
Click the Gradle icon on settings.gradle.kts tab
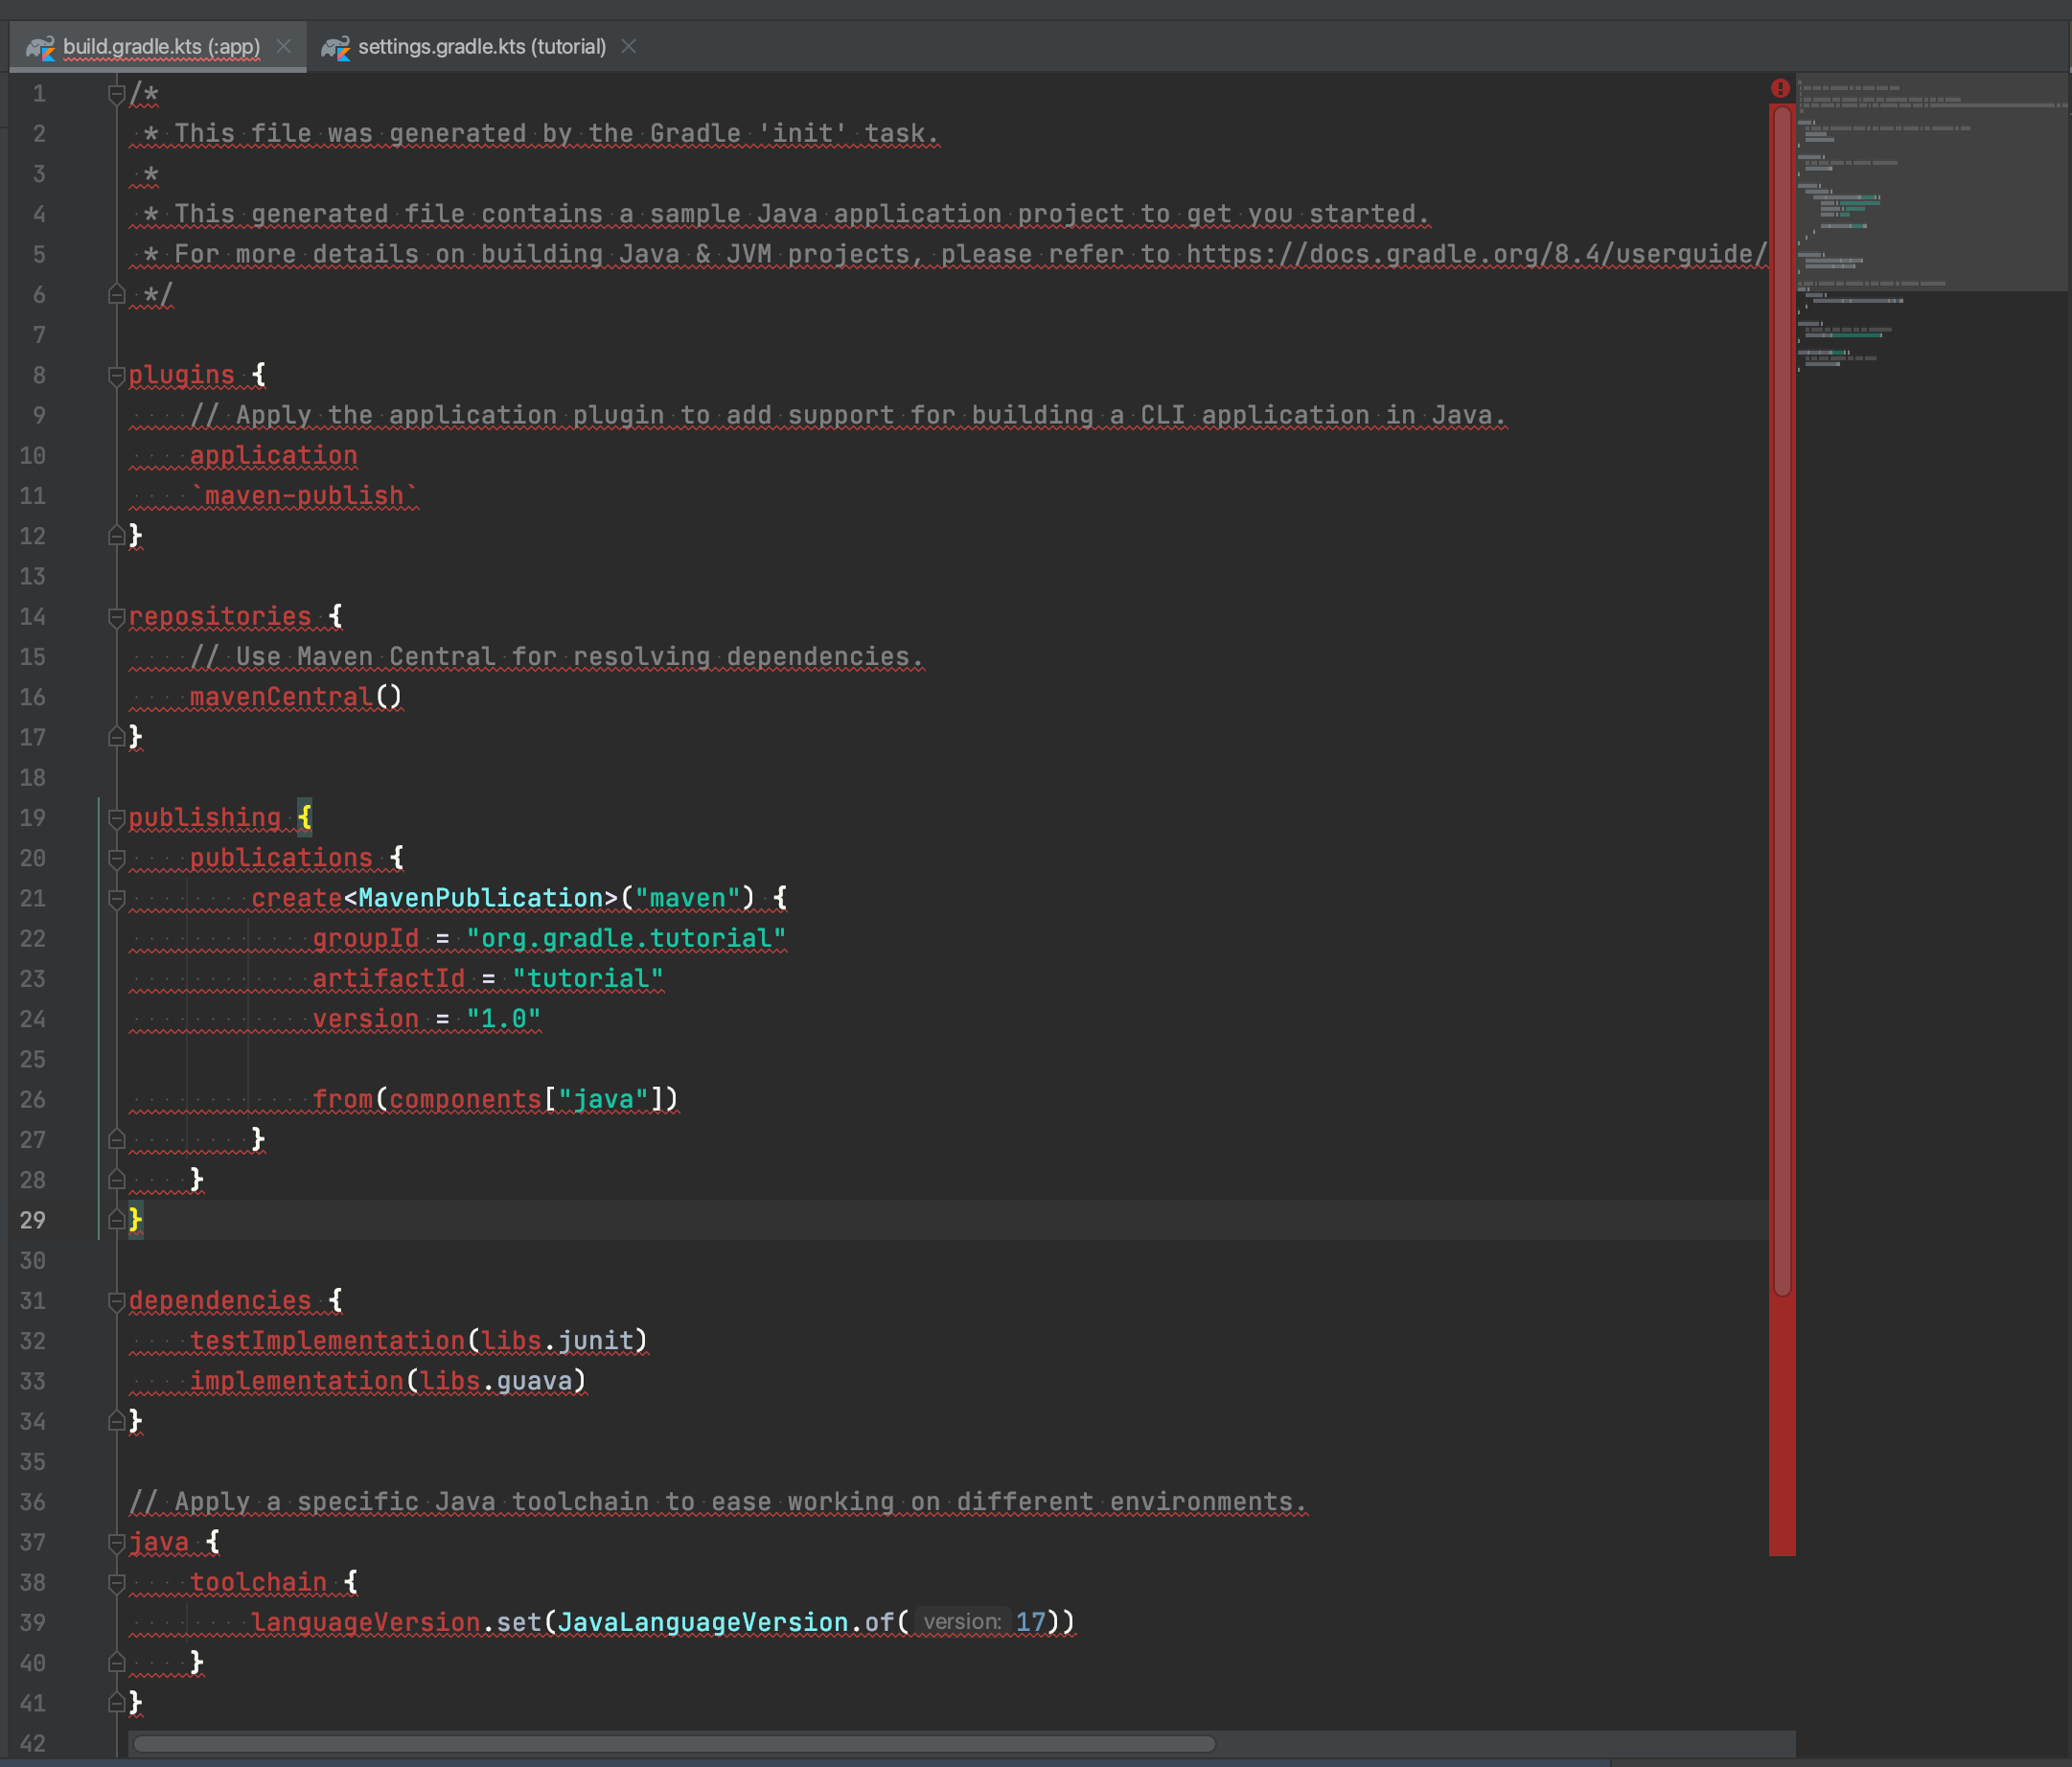pos(336,47)
